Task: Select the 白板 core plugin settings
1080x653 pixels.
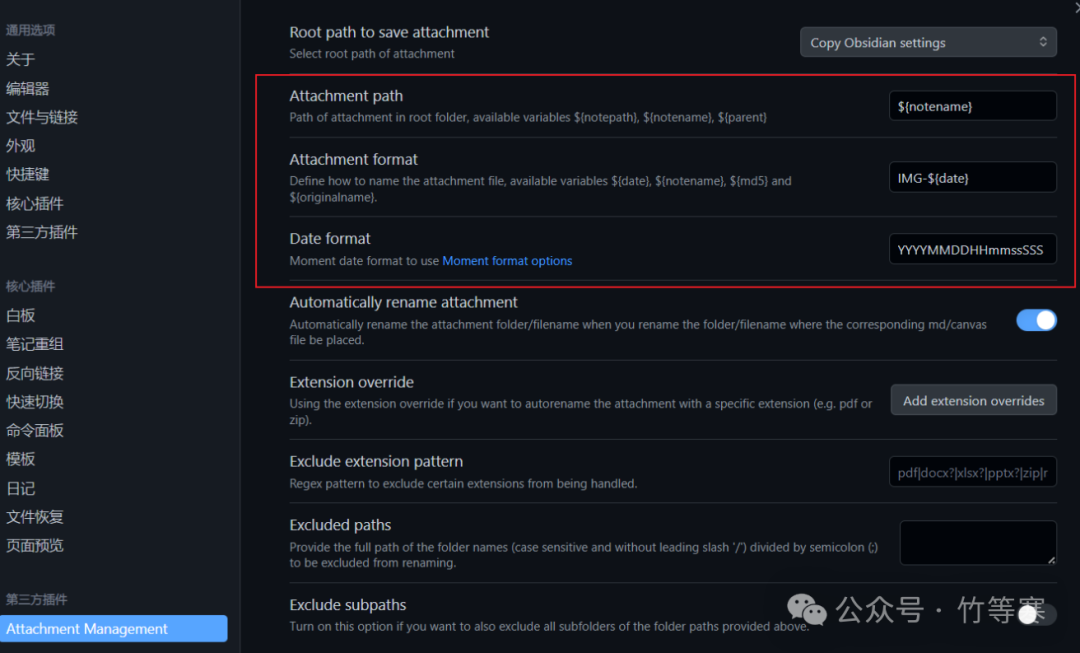Action: pos(21,315)
